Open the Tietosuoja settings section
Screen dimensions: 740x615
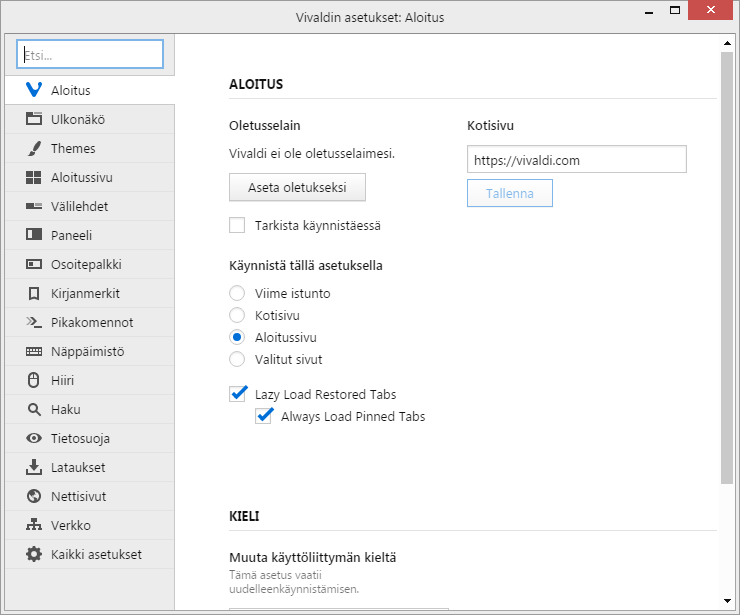coord(90,438)
